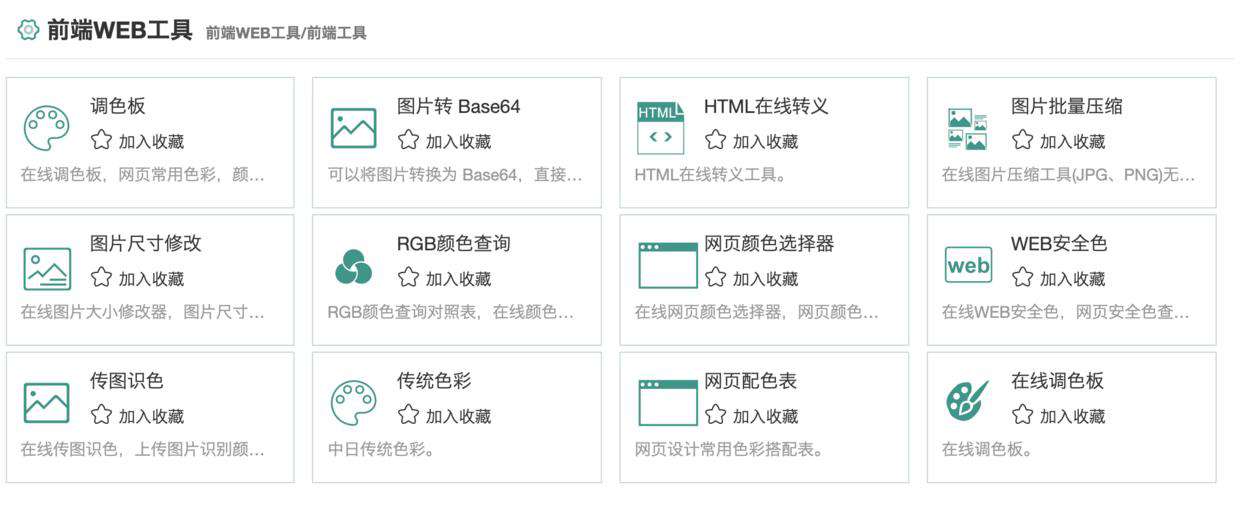Image resolution: width=1240 pixels, height=510 pixels.
Task: Click description 在线图片压缩工具(JPG、PNG)
Action: 1068,175
